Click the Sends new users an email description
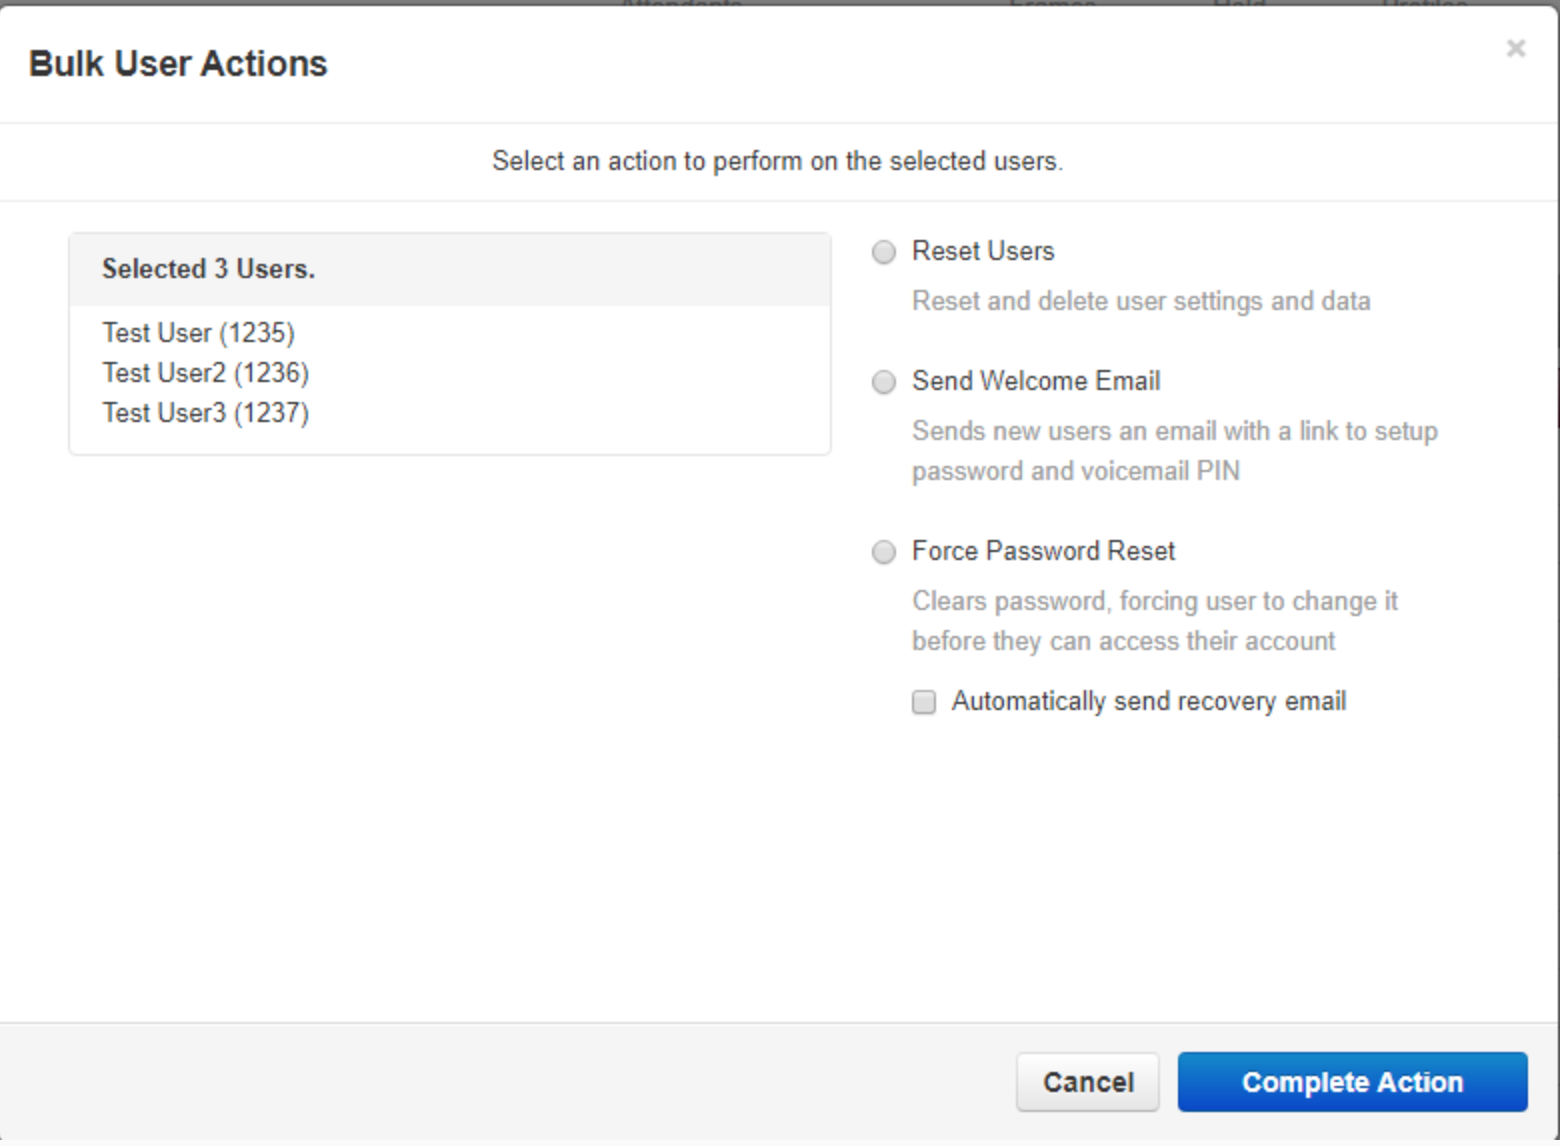Viewport: 1560px width, 1146px height. [1174, 451]
